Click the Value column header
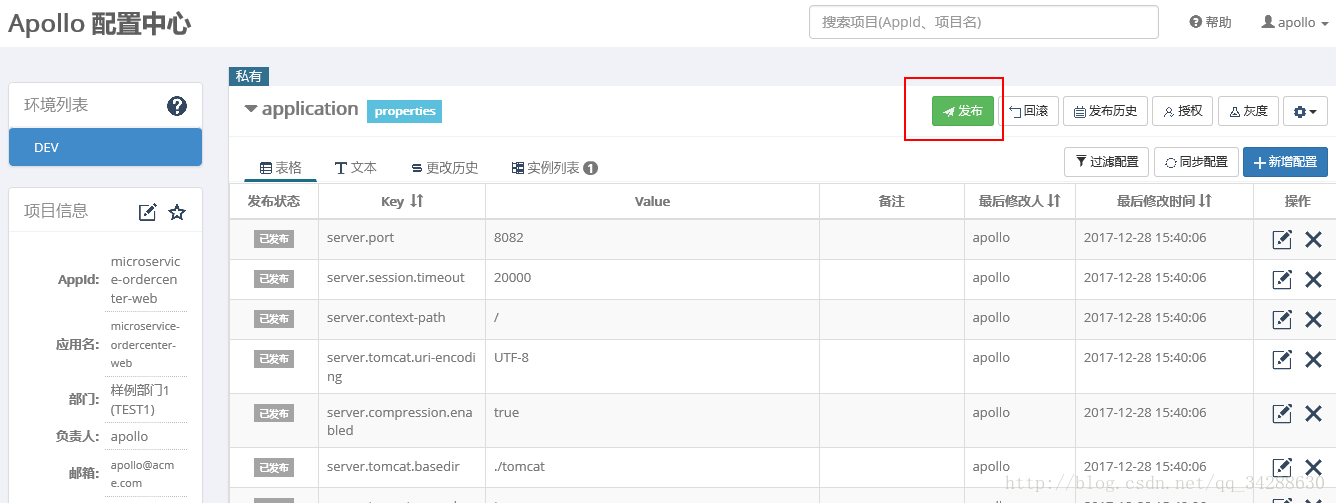Image resolution: width=1336 pixels, height=503 pixels. (652, 201)
